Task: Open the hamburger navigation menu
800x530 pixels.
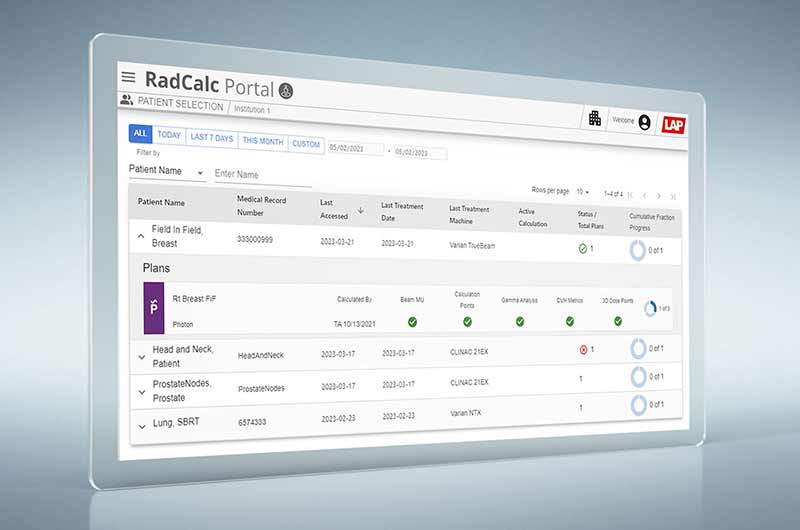Action: click(129, 77)
